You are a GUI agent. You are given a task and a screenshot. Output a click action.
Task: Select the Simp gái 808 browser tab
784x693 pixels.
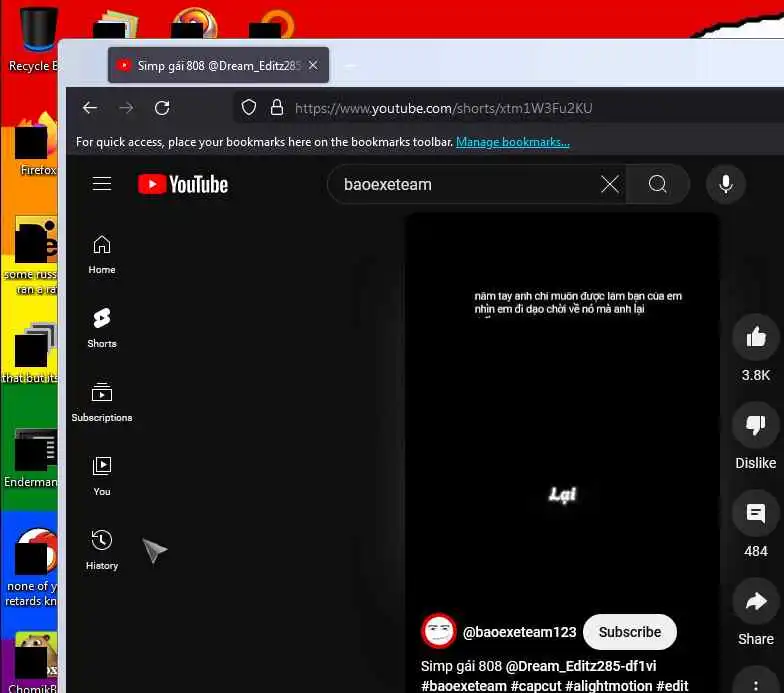click(218, 65)
